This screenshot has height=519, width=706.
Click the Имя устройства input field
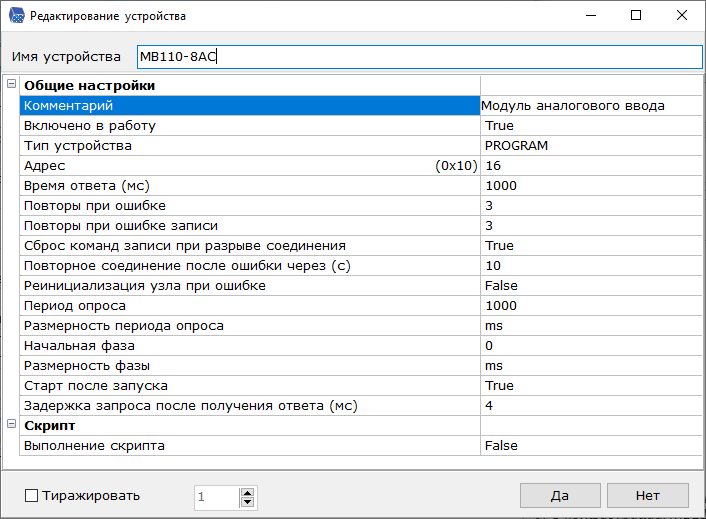[419, 57]
